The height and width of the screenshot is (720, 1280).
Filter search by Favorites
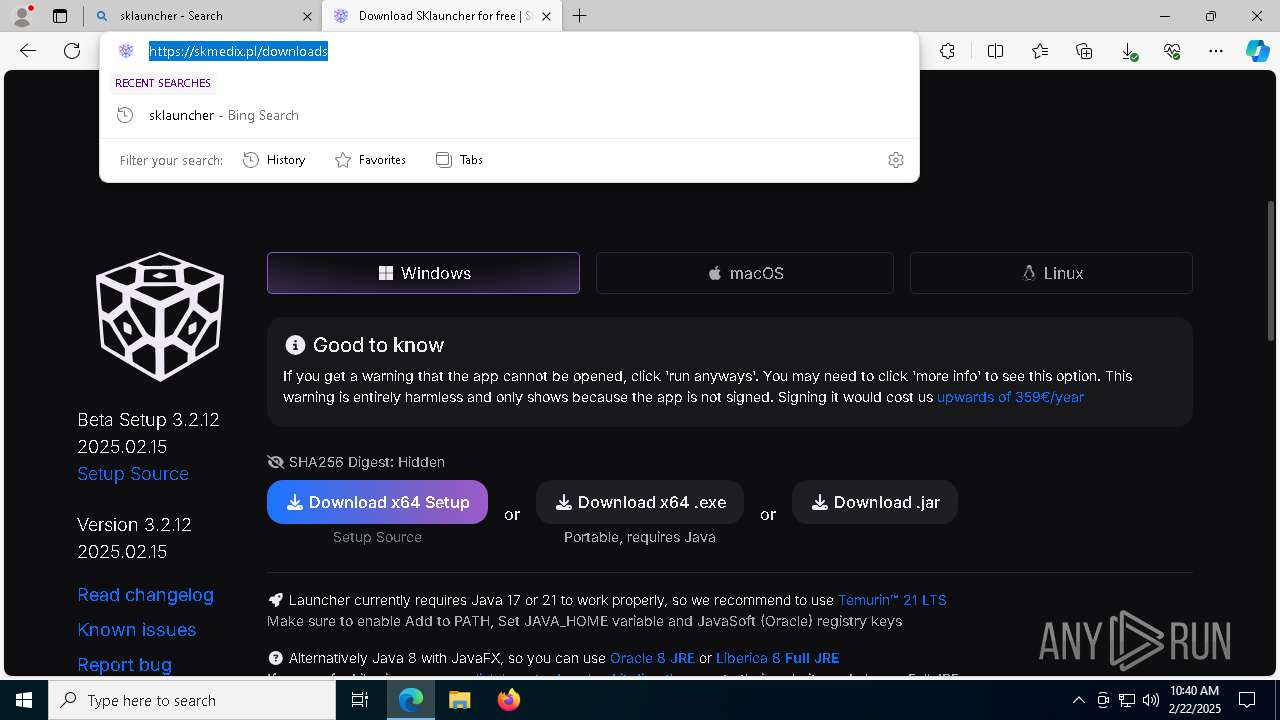click(370, 160)
